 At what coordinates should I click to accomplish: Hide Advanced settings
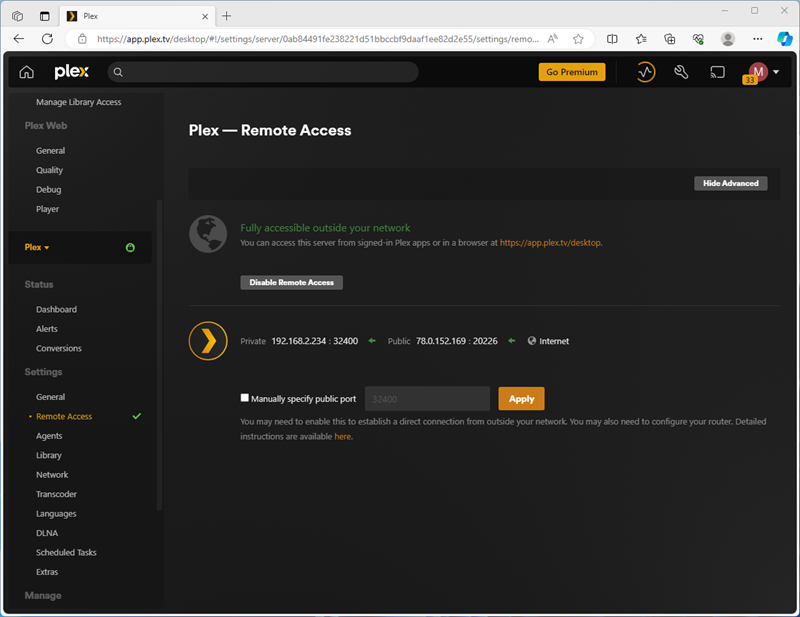pyautogui.click(x=730, y=183)
